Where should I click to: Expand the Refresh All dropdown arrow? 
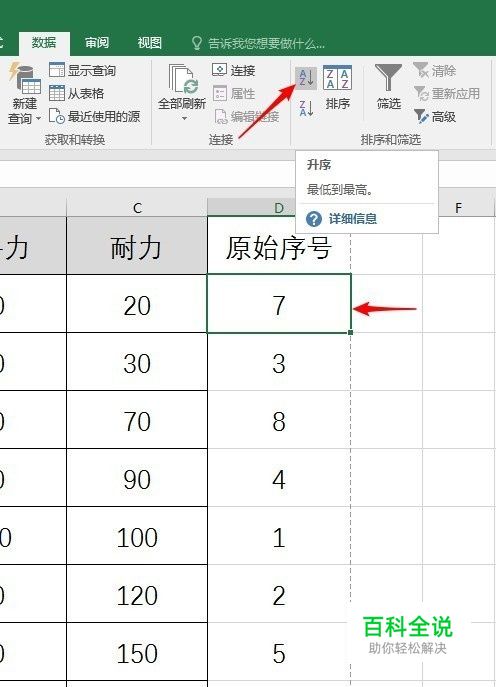point(184,118)
